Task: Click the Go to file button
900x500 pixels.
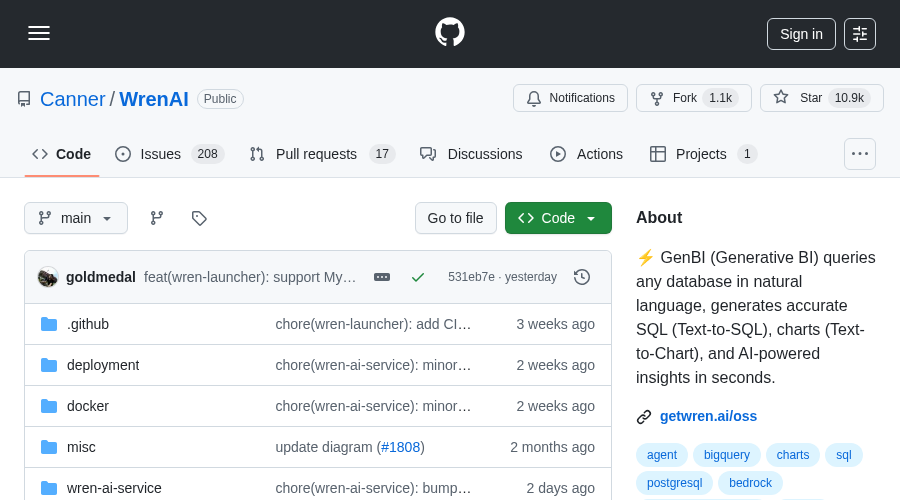Action: coord(456,218)
